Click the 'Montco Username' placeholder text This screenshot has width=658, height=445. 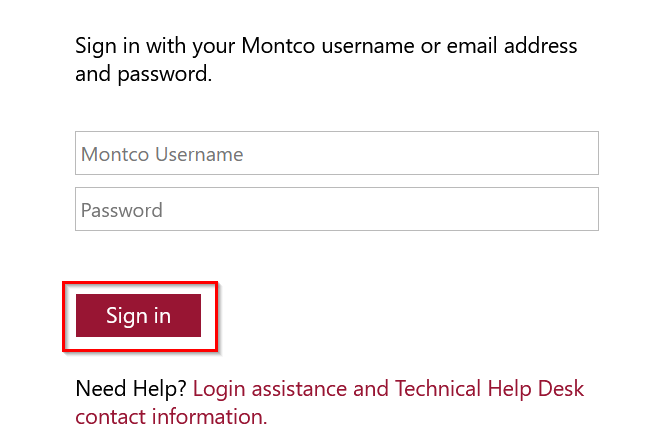[x=162, y=154]
